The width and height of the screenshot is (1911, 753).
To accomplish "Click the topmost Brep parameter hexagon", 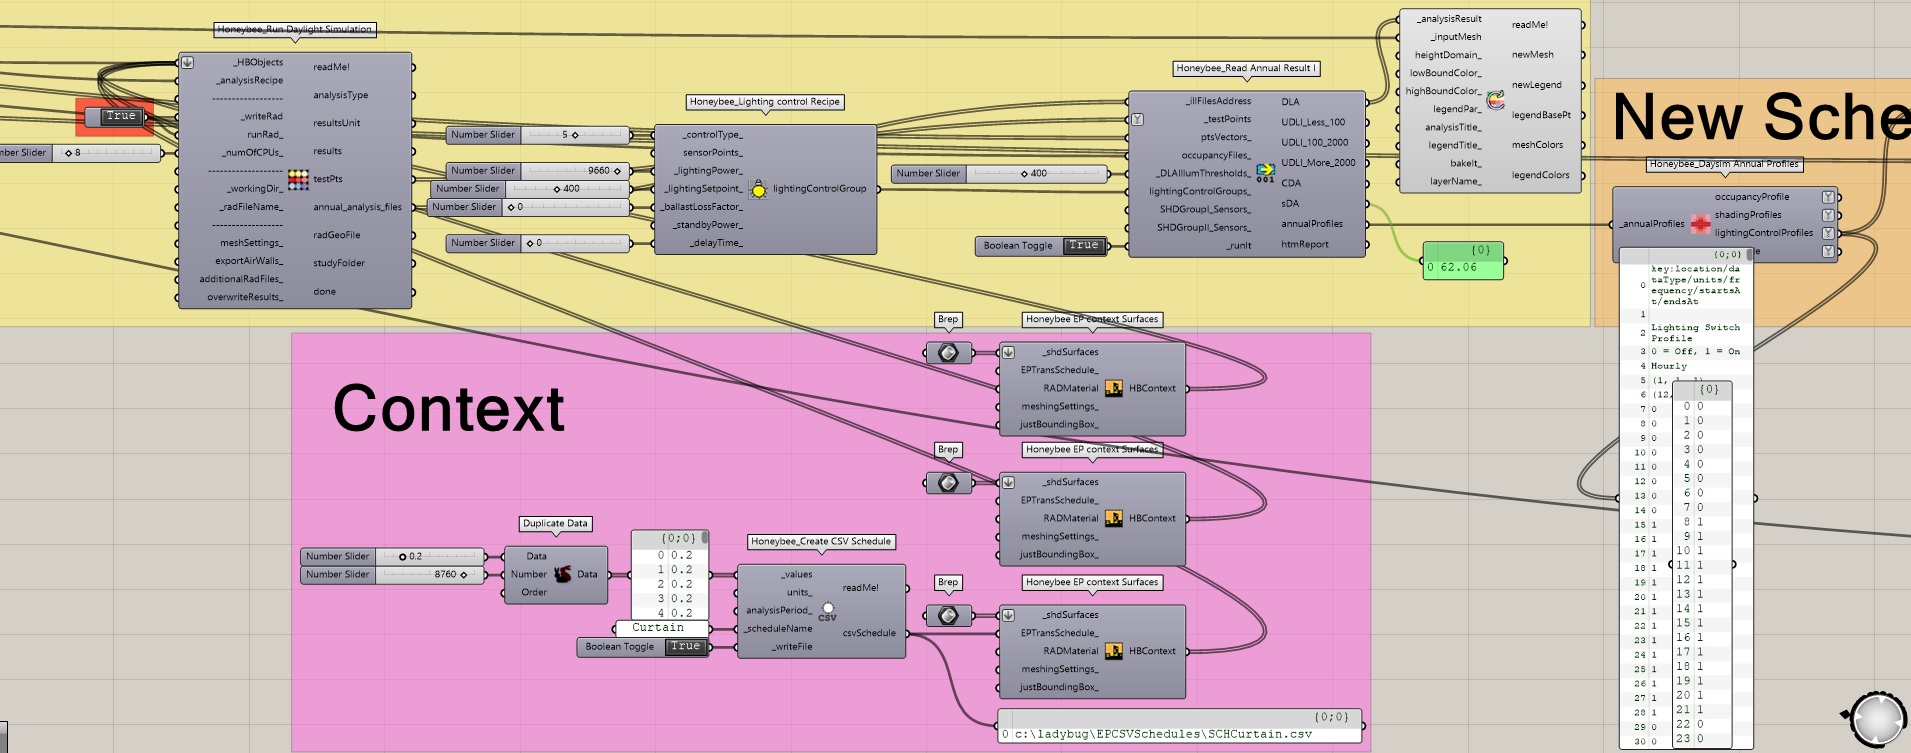I will click(x=948, y=352).
